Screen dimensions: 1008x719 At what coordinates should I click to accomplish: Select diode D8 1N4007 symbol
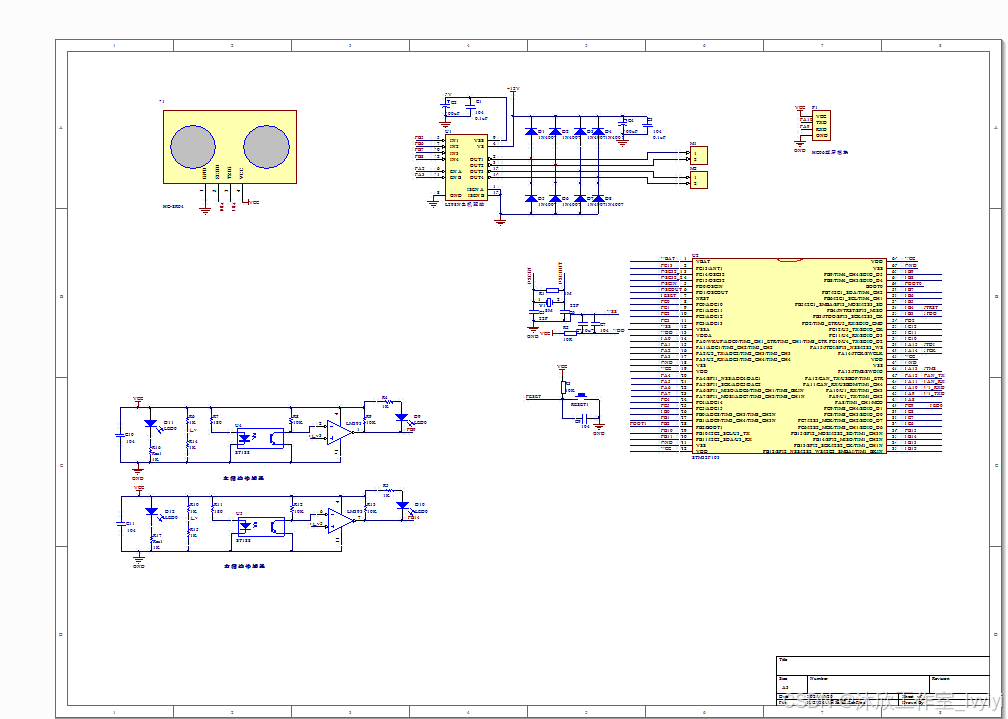click(598, 199)
